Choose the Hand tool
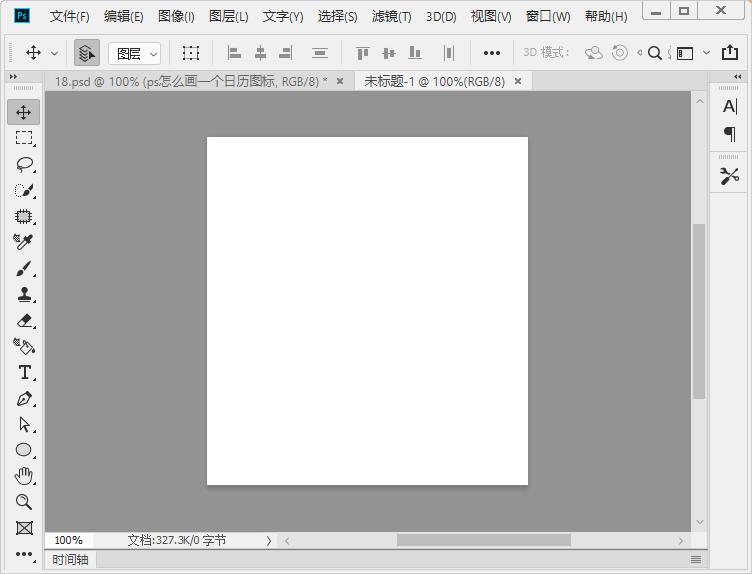 [x=24, y=476]
